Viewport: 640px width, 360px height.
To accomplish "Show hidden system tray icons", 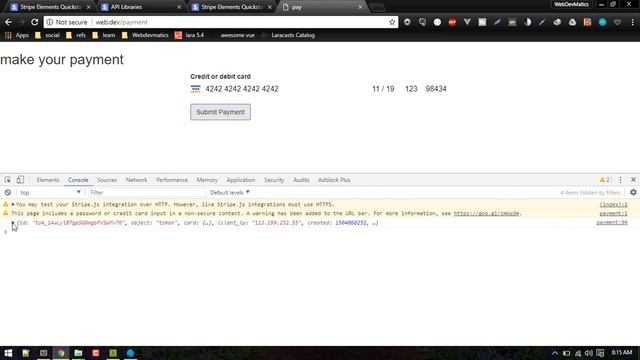I will [555, 353].
